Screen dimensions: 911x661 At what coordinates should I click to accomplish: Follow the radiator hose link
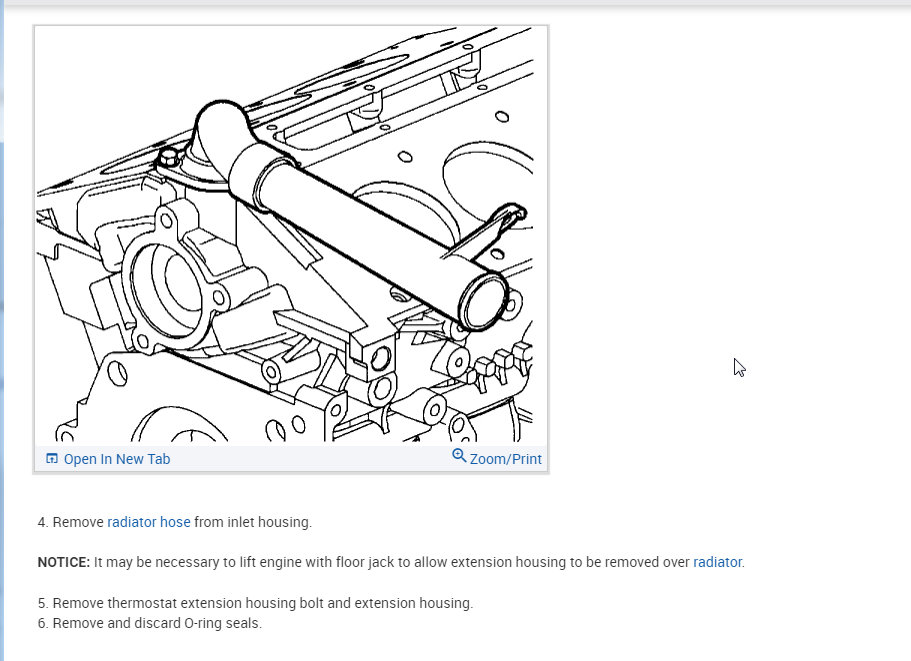click(149, 522)
